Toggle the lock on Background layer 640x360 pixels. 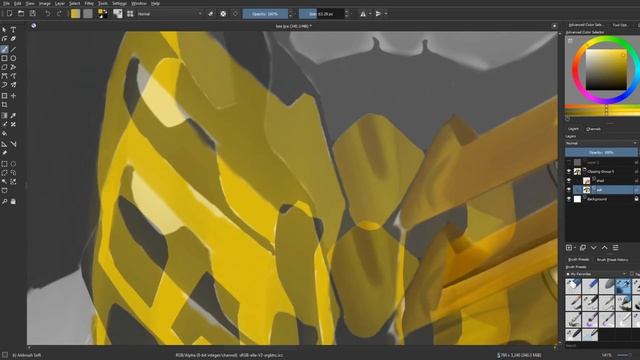tap(636, 199)
